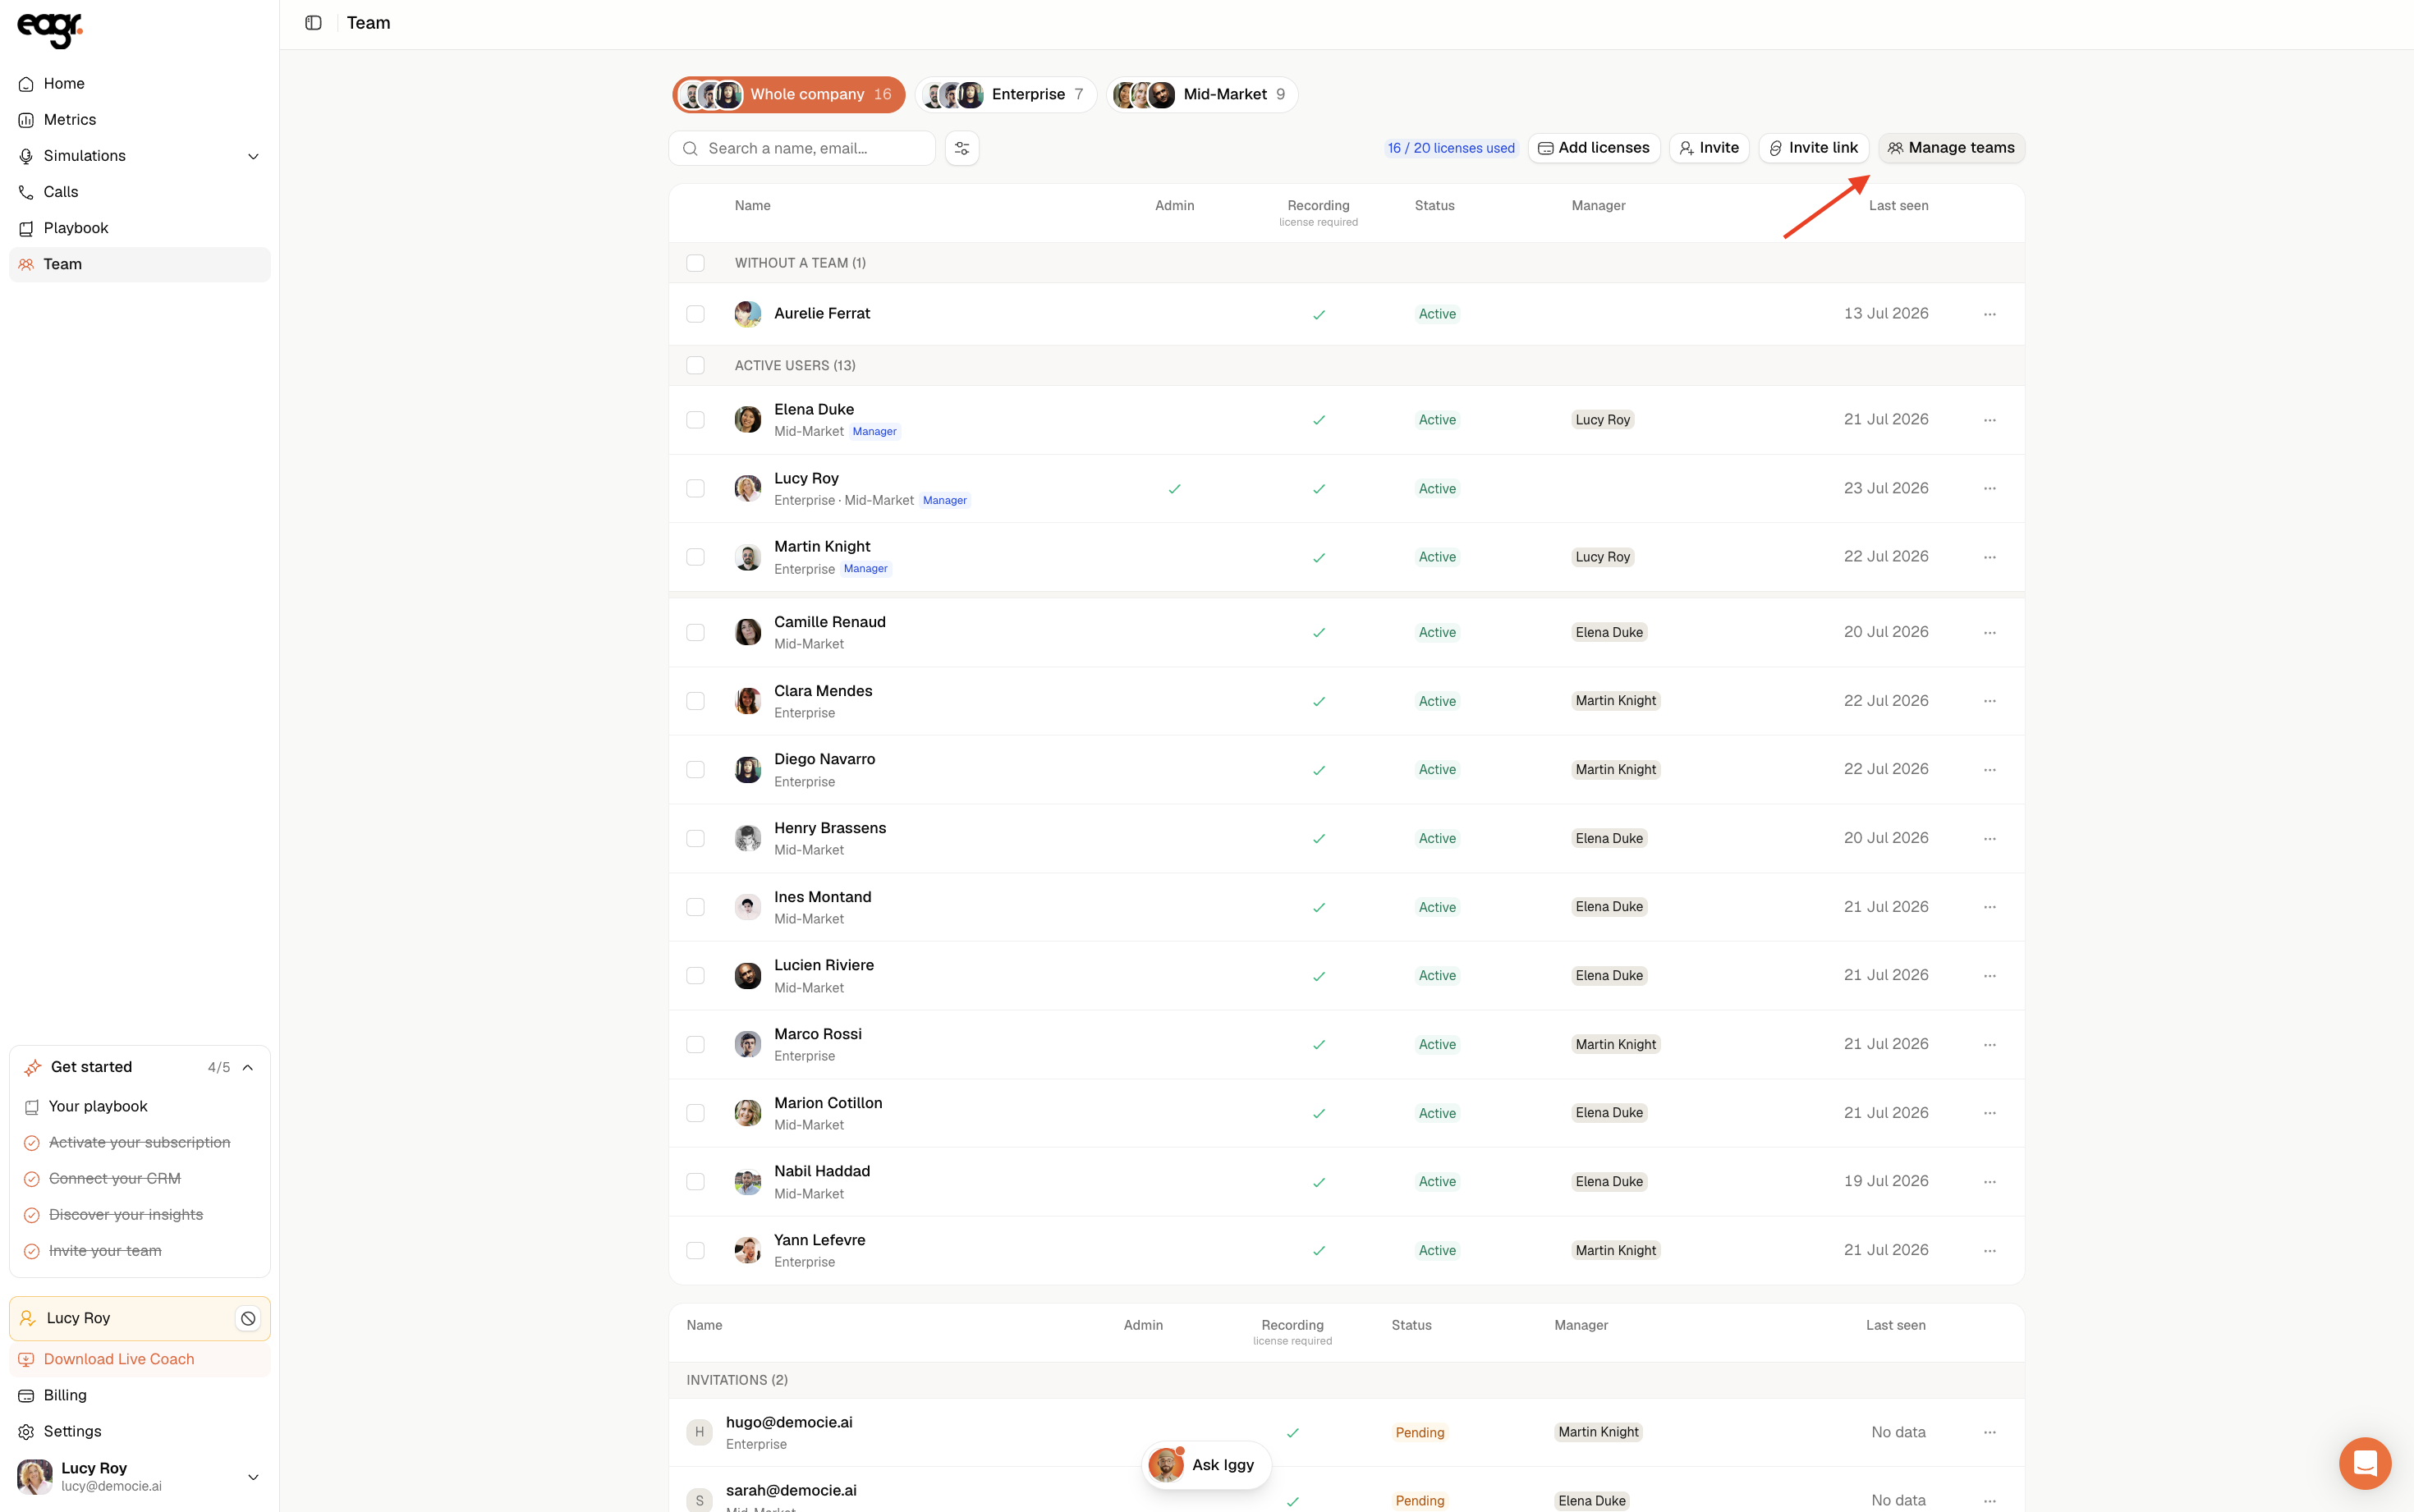Click Active status for Nabil Haddad
The image size is (2414, 1512).
[1437, 1182]
